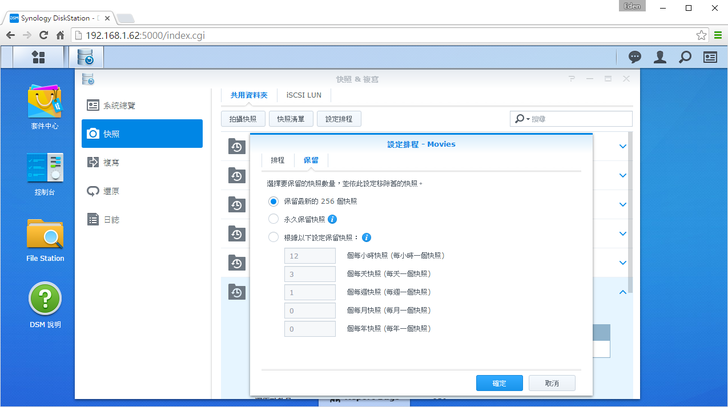Open File Station desktop icon

click(x=45, y=239)
